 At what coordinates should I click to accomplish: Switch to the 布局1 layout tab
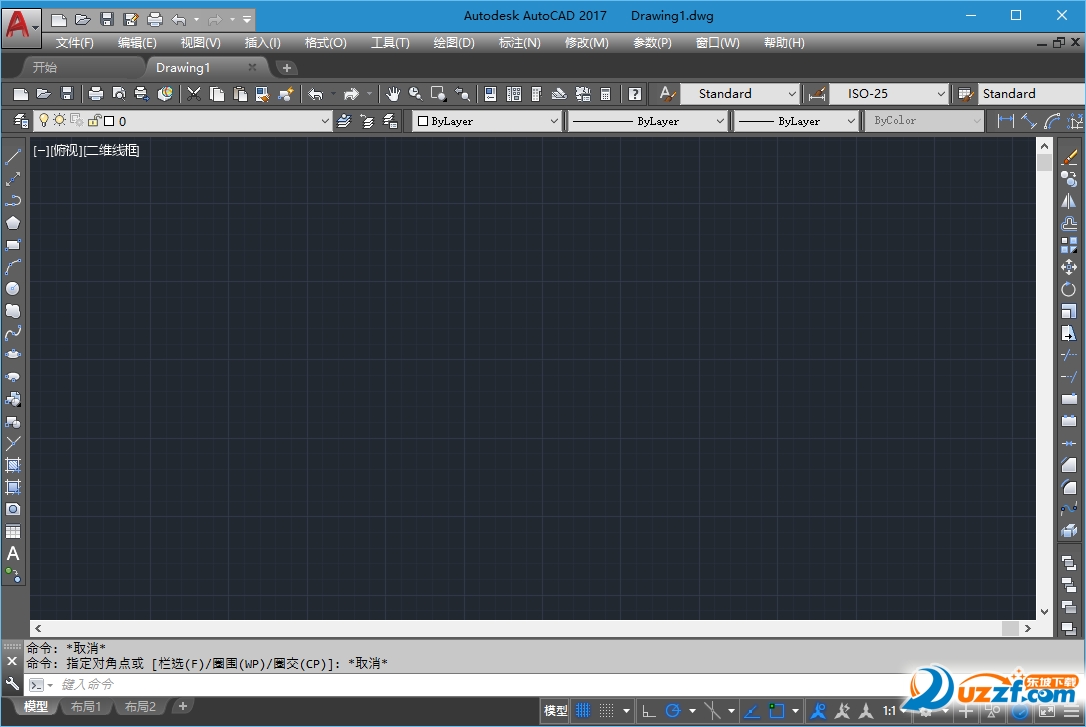tap(86, 707)
